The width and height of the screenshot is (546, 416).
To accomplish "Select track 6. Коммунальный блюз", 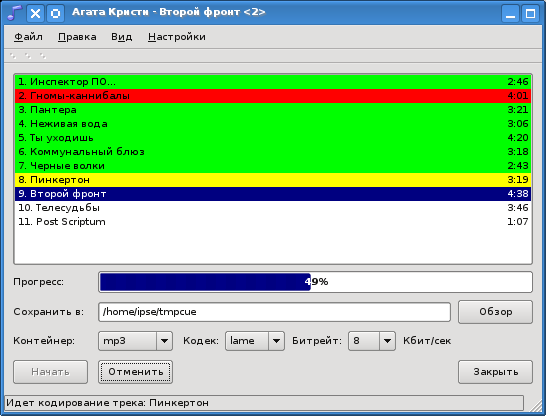I will pos(273,152).
